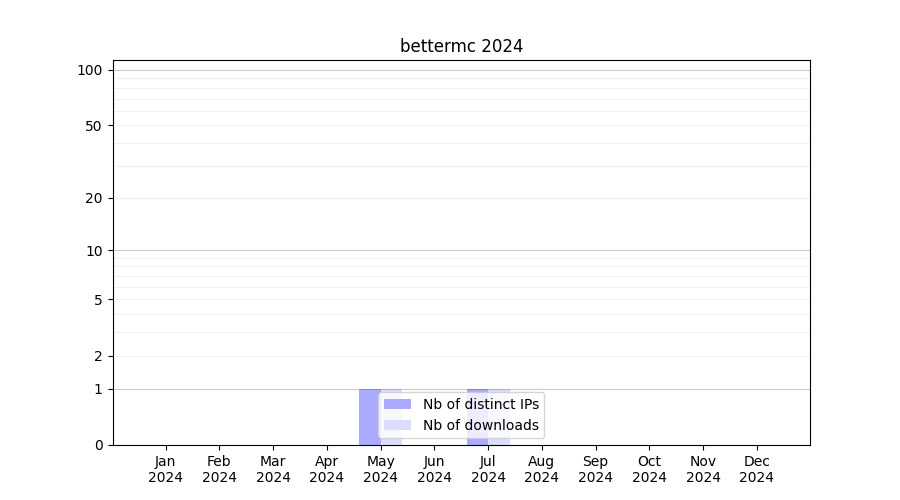Image resolution: width=900 pixels, height=500 pixels.
Task: Click the 'Nb of distinct IPs' legend swatch
Action: pos(397,404)
